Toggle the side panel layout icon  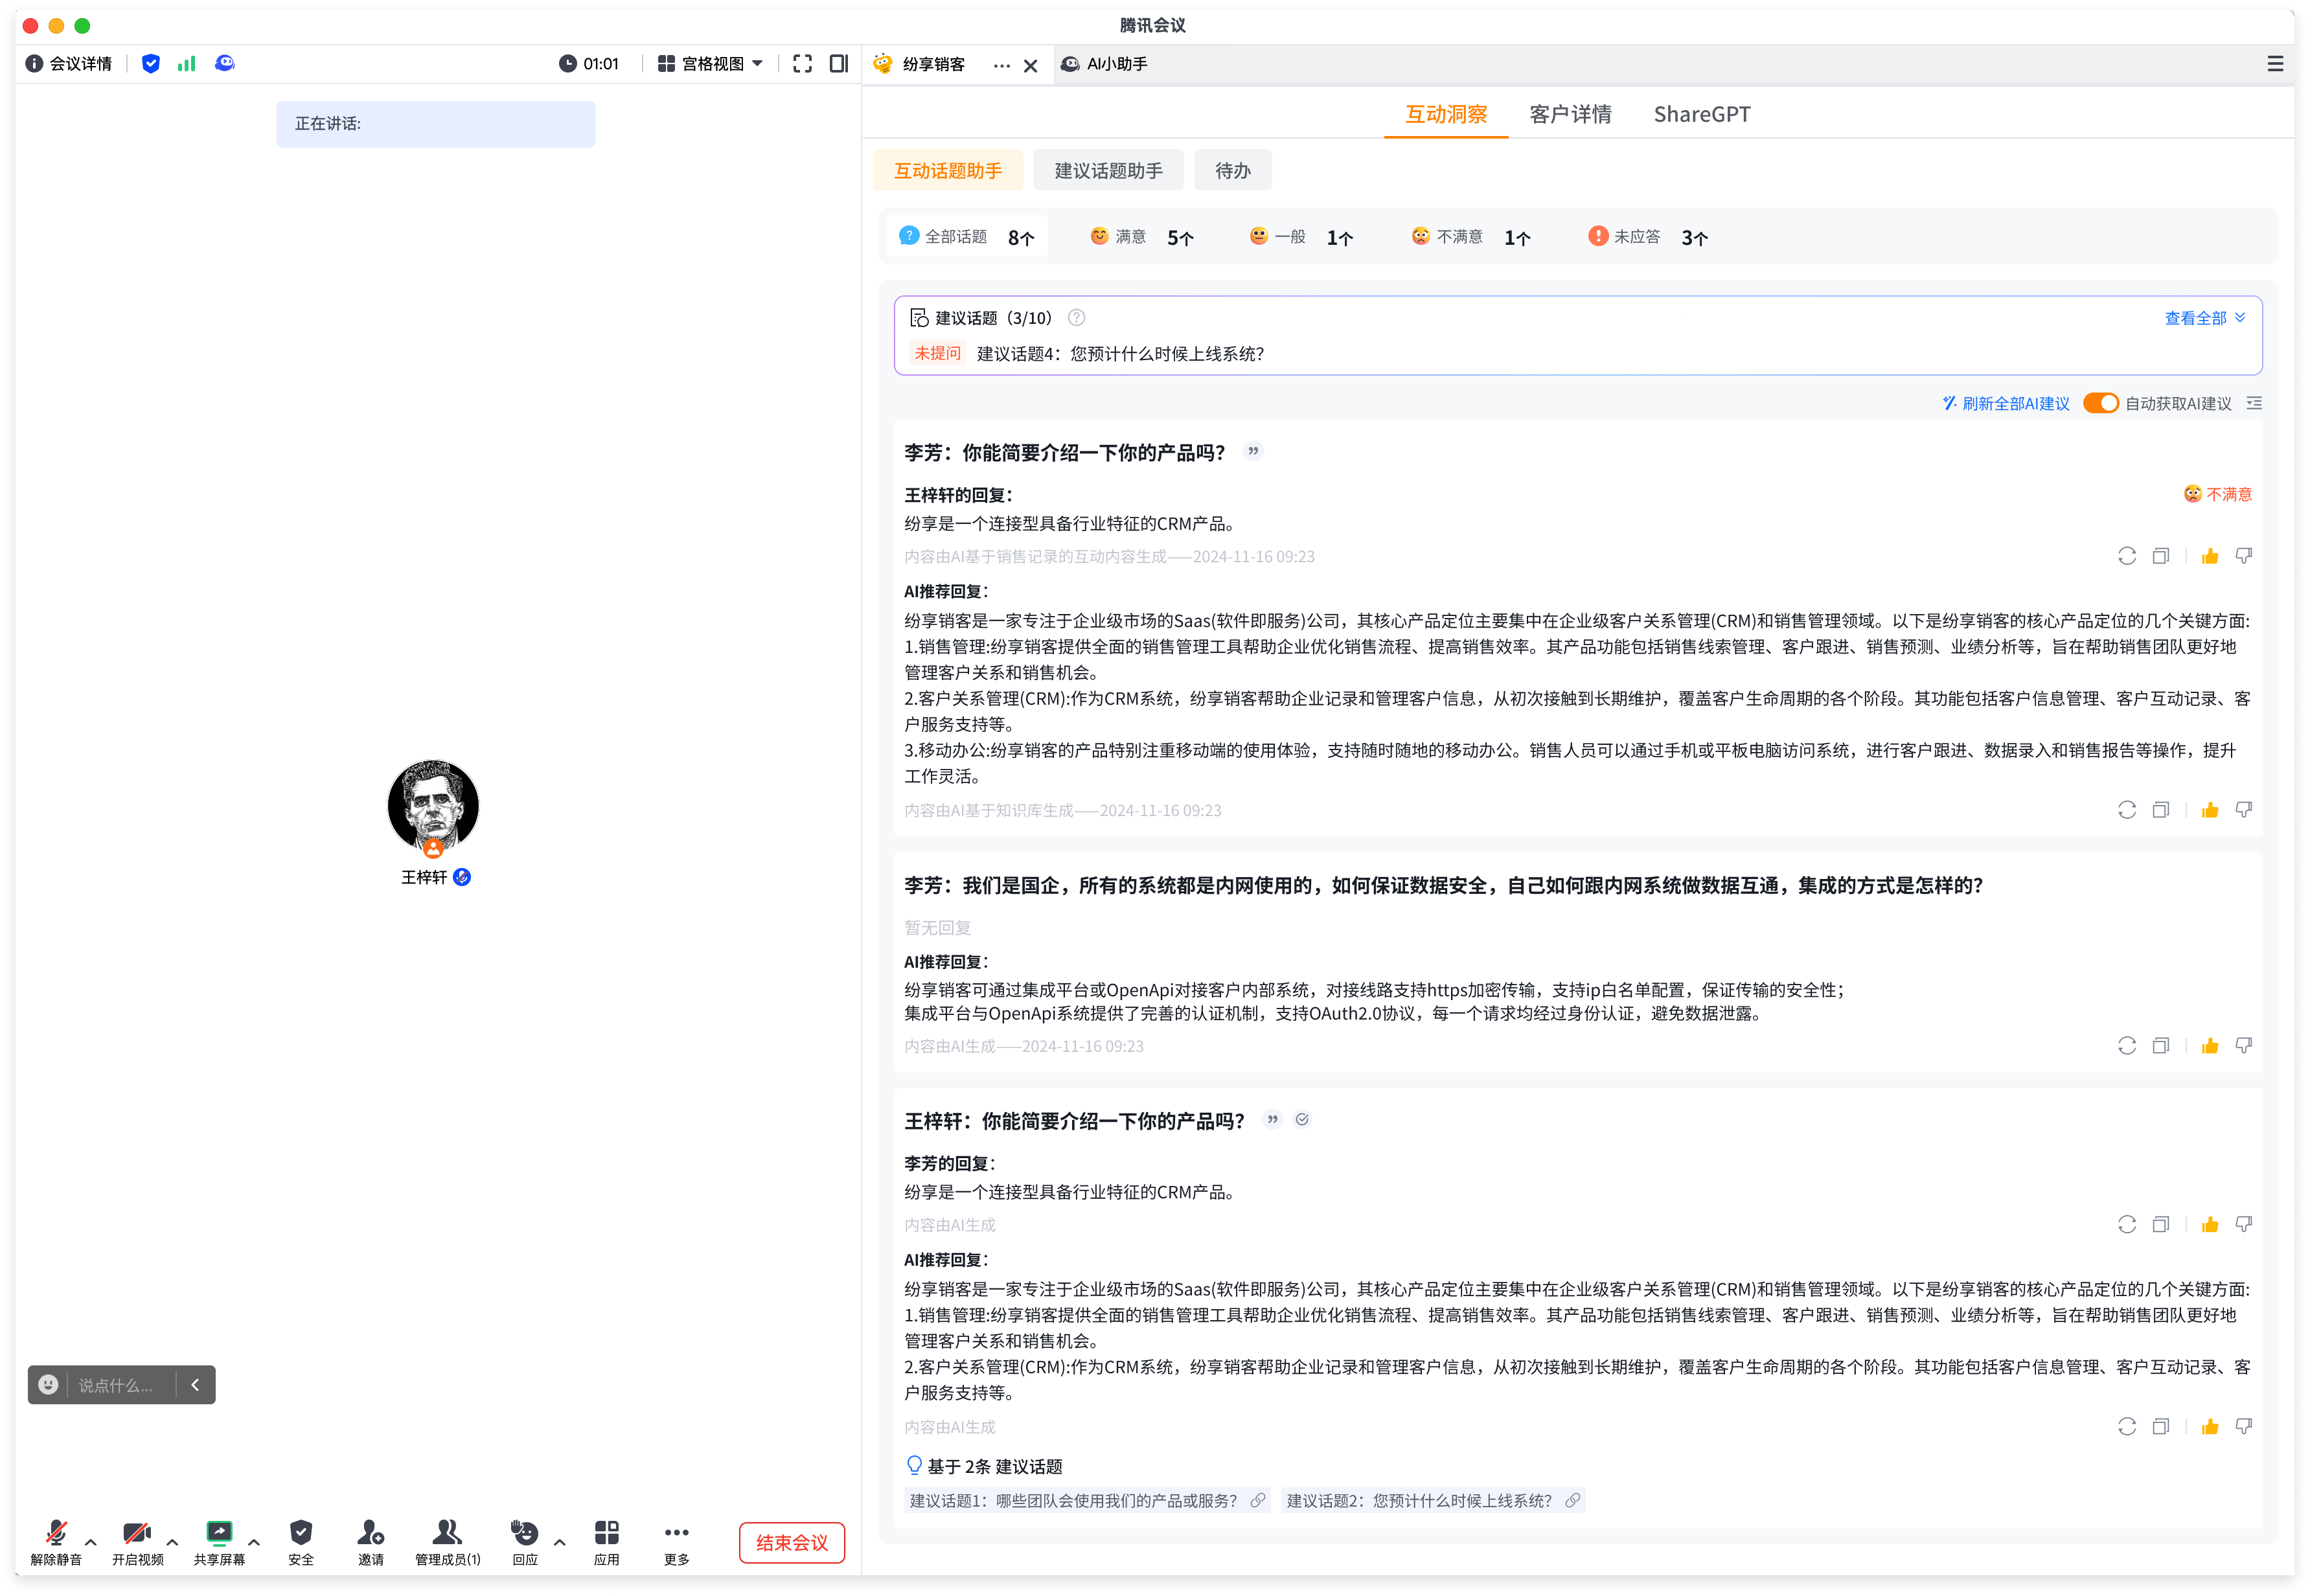[x=839, y=64]
